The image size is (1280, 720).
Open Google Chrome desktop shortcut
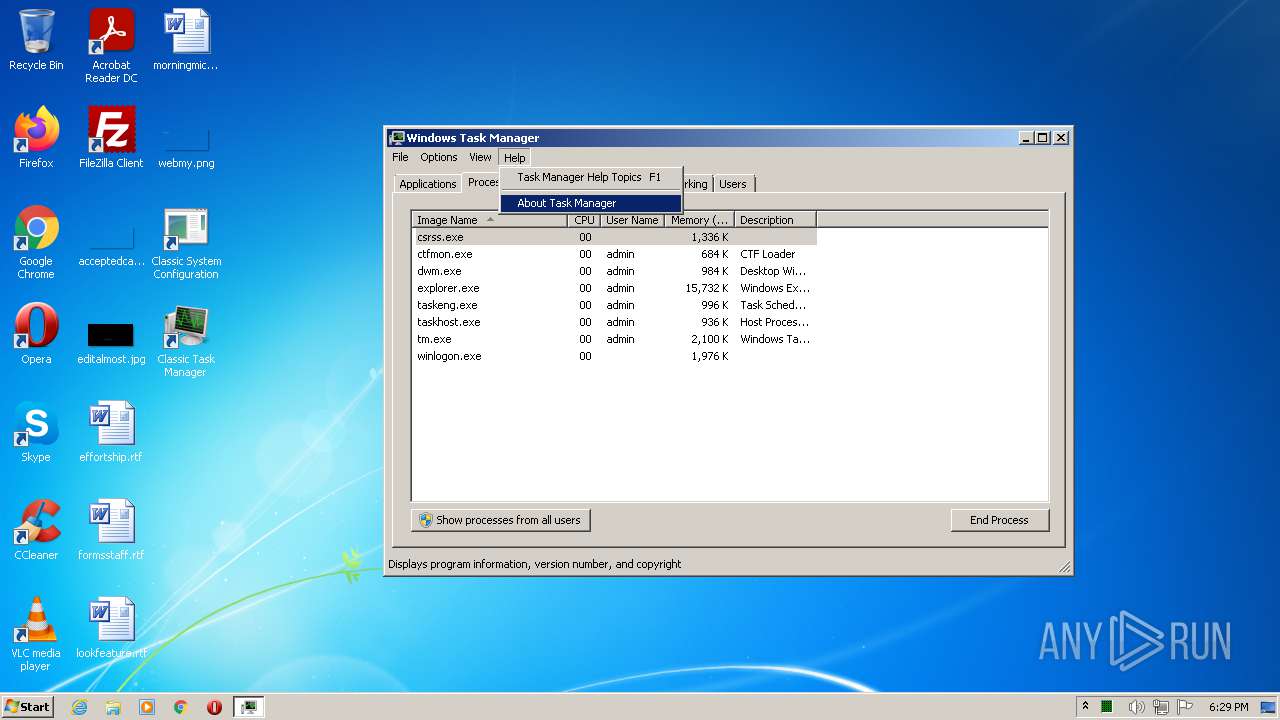coord(36,243)
